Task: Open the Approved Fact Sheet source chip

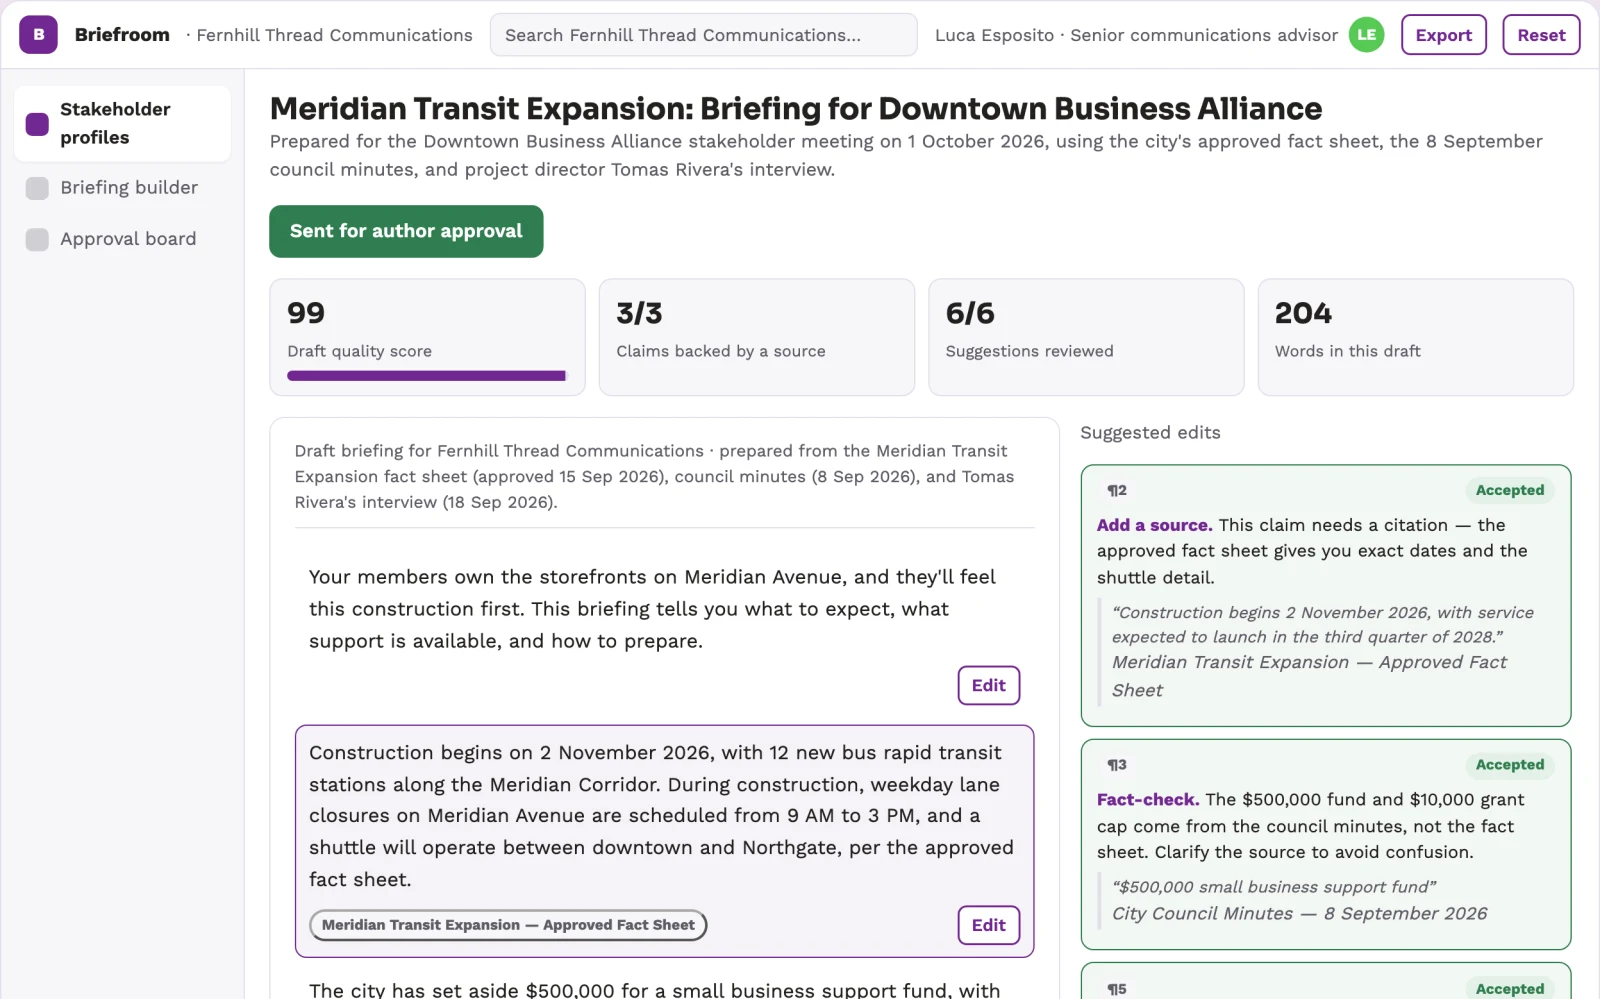Action: (x=508, y=925)
